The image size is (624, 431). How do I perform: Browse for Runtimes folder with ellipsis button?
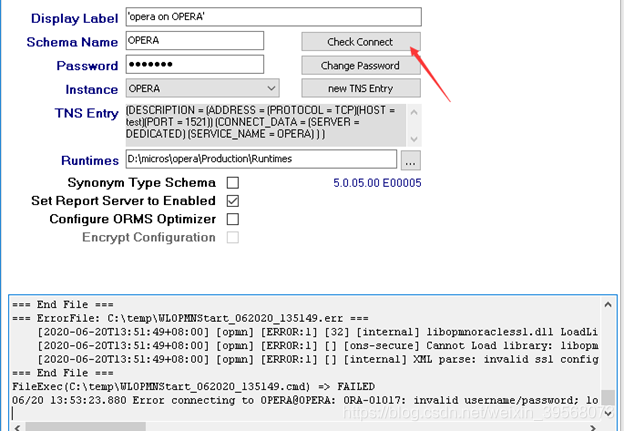tap(410, 160)
